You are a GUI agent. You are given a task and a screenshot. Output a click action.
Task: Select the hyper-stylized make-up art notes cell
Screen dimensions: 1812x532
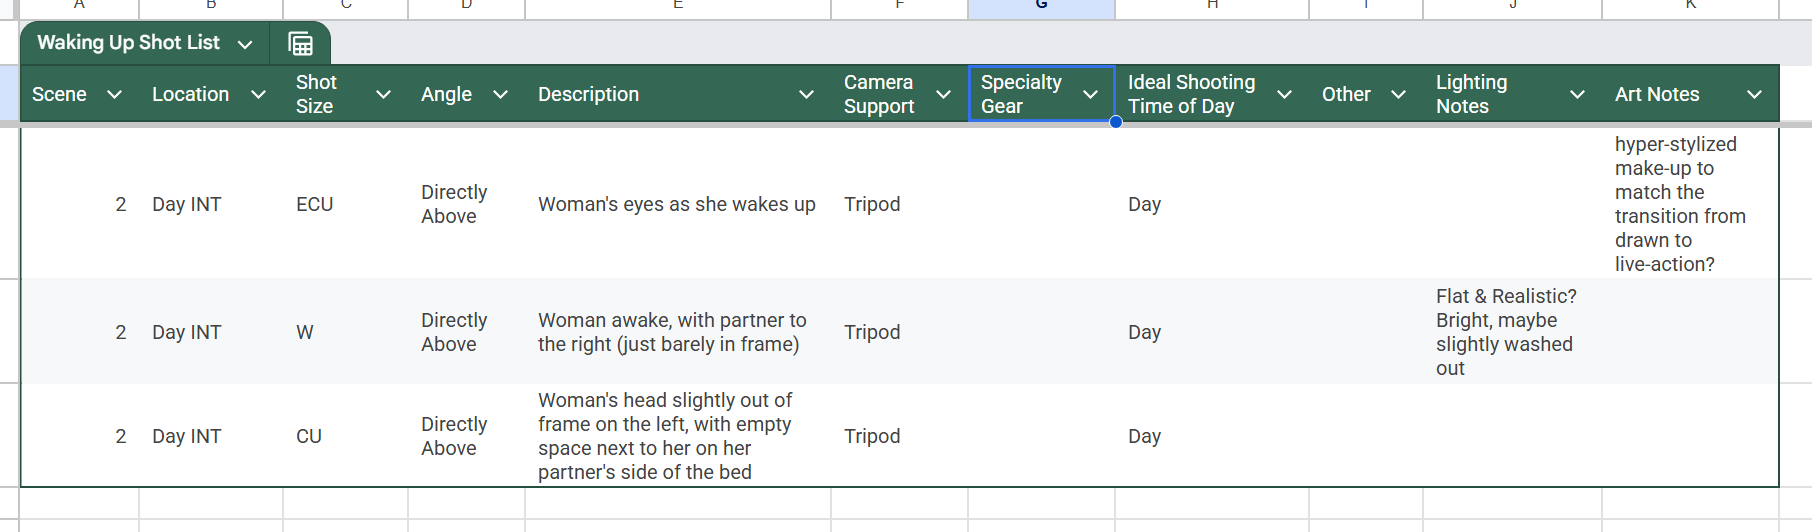[x=1690, y=204]
